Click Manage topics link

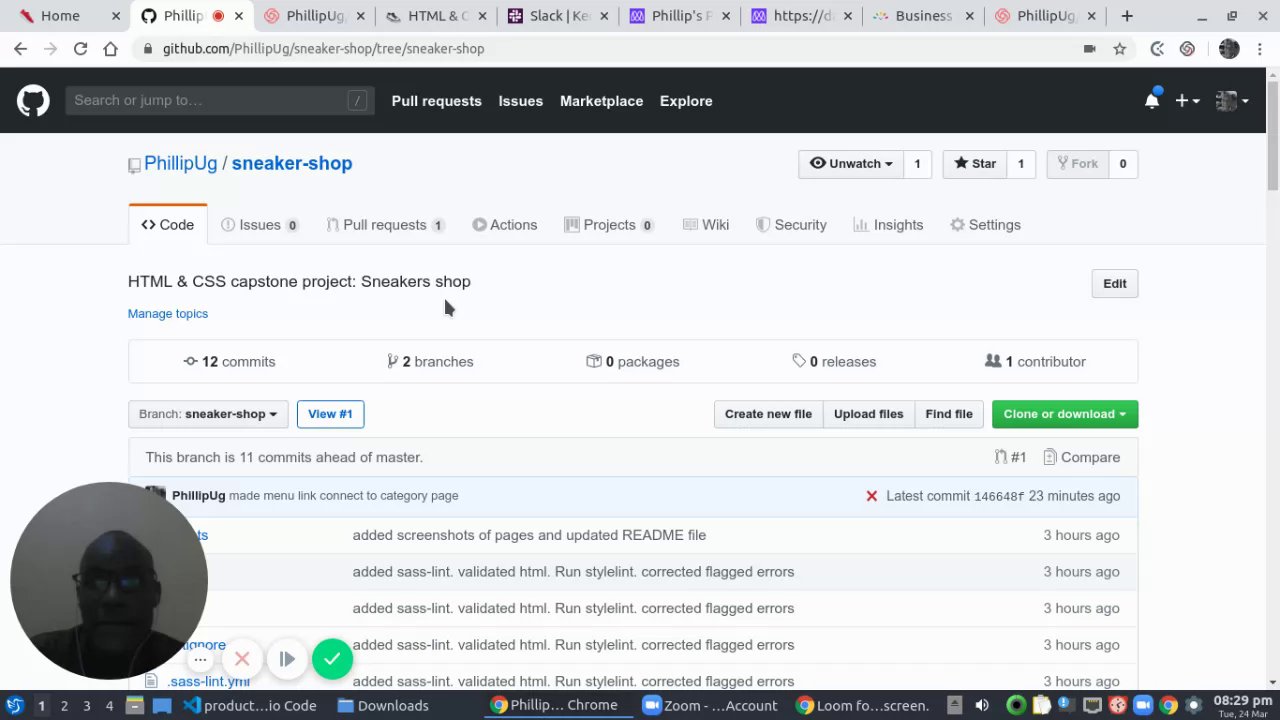tap(168, 314)
